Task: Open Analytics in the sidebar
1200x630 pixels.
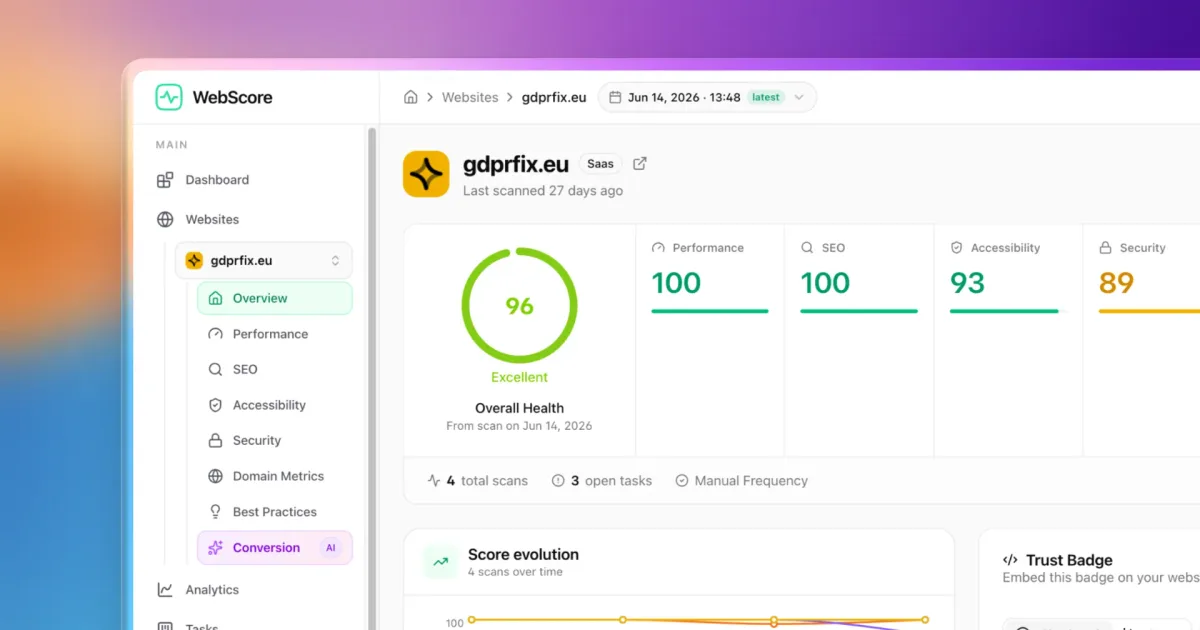Action: coord(198,590)
